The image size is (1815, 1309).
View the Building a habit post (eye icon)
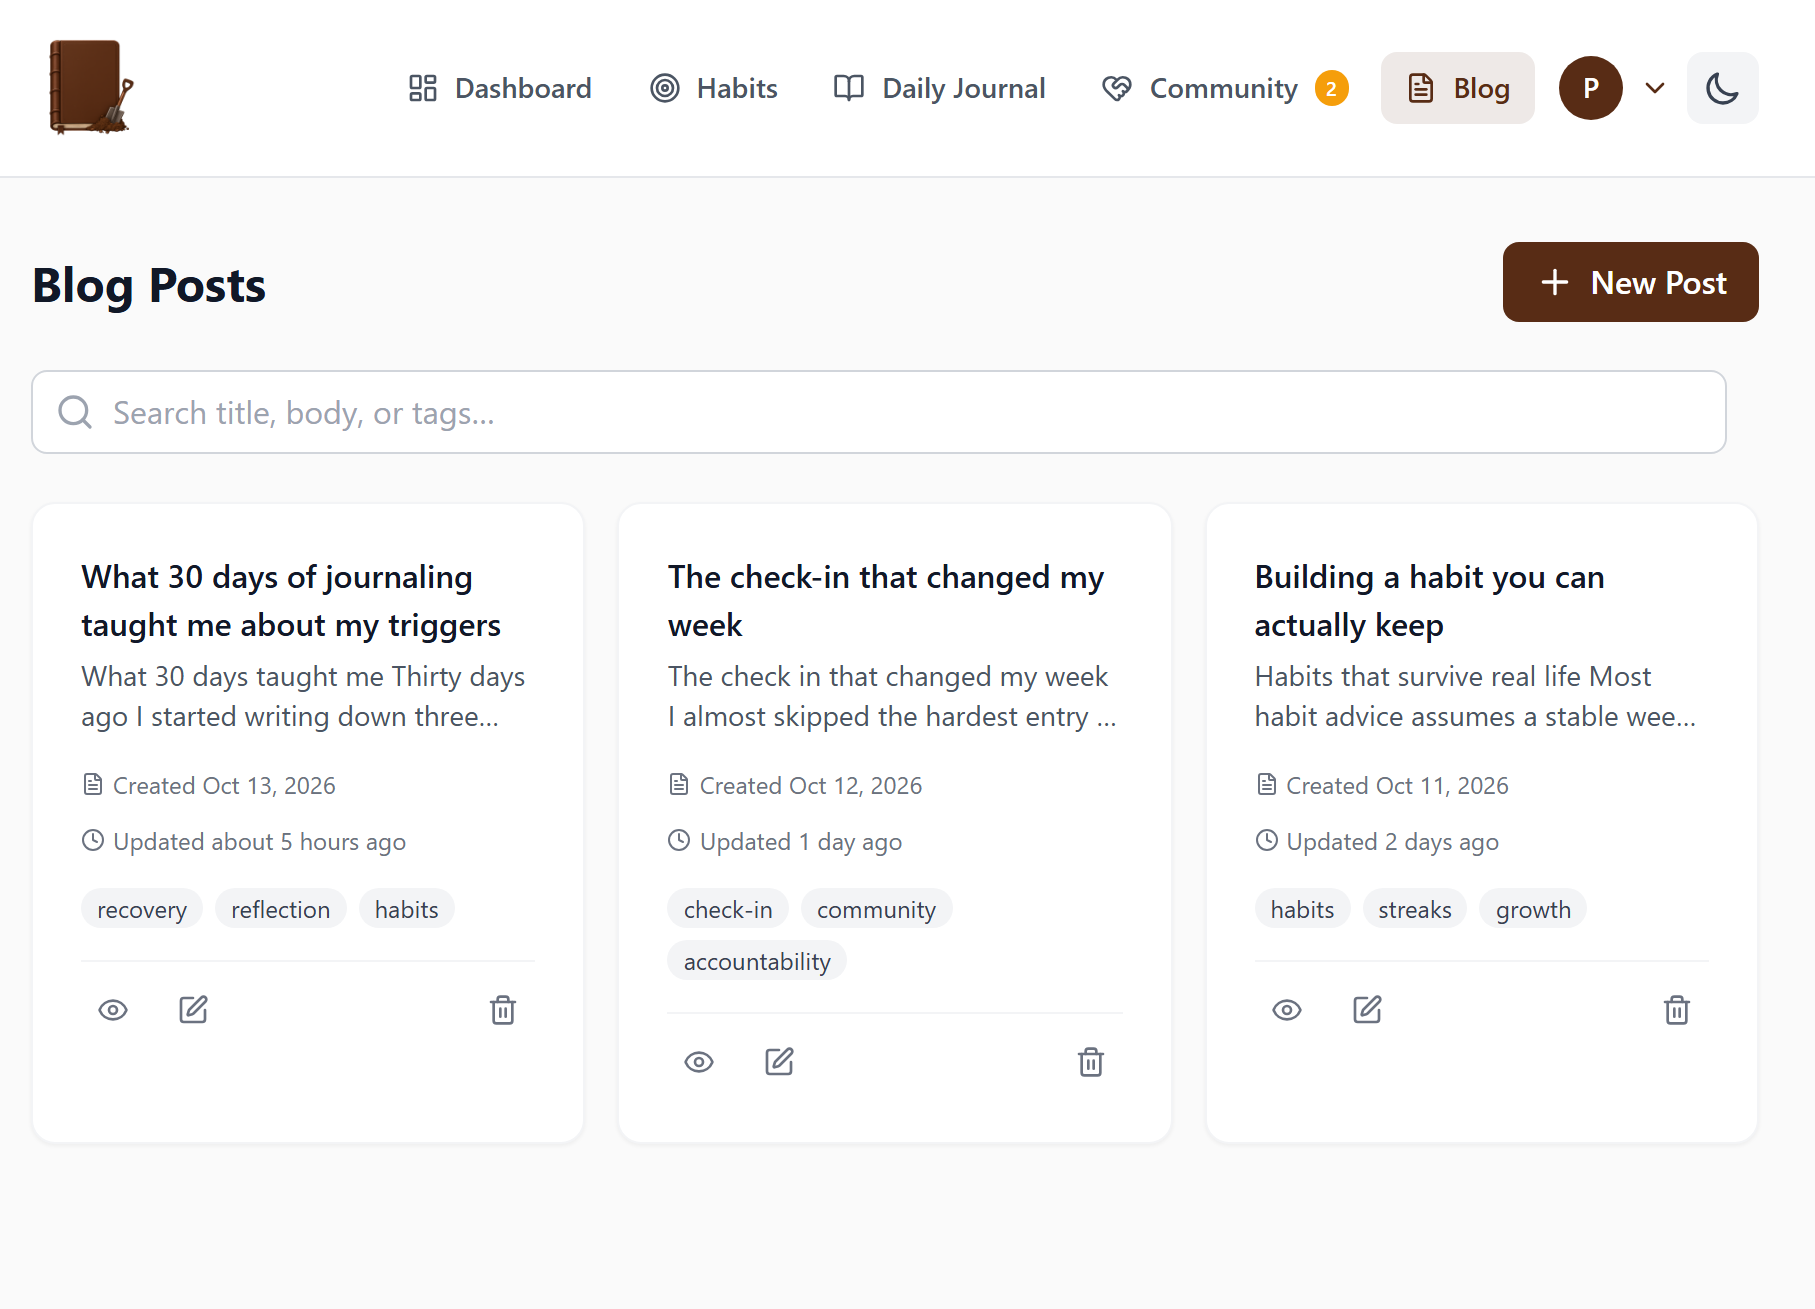point(1287,1010)
